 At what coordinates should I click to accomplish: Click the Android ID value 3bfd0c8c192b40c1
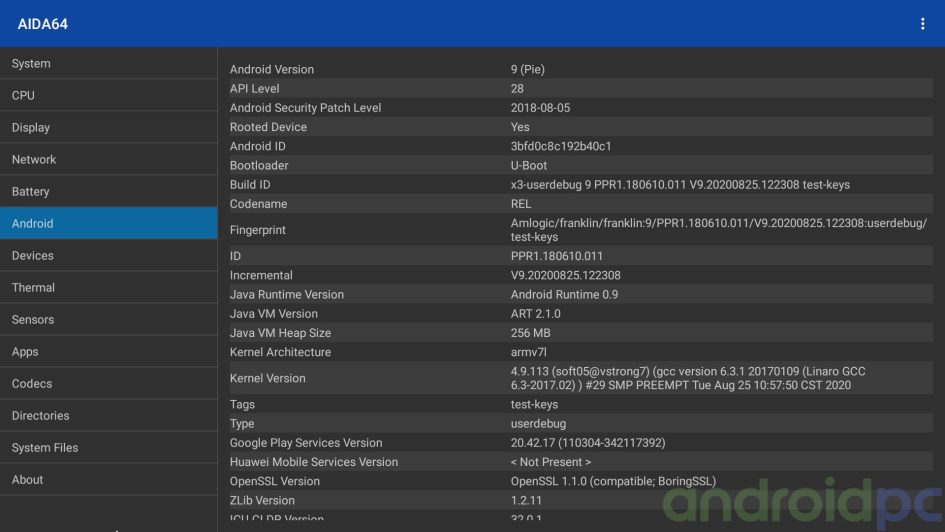[560, 146]
